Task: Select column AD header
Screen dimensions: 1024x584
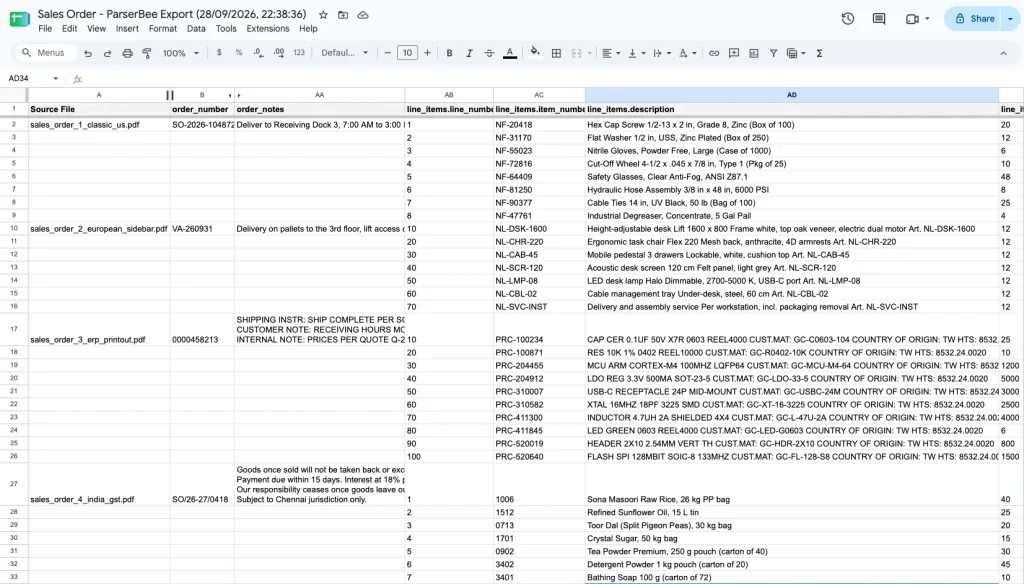Action: (792, 95)
